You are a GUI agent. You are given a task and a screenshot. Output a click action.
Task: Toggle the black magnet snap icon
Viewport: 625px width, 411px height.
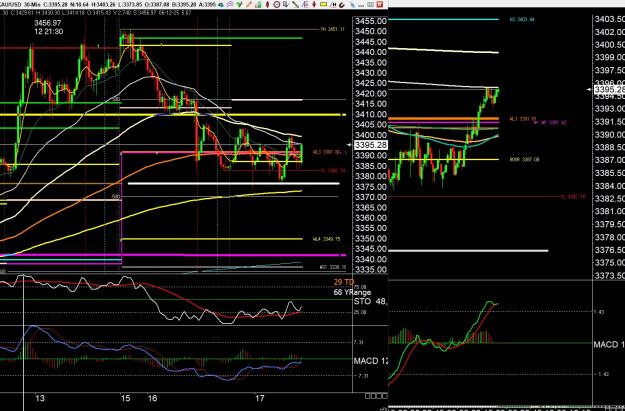[342, 5]
